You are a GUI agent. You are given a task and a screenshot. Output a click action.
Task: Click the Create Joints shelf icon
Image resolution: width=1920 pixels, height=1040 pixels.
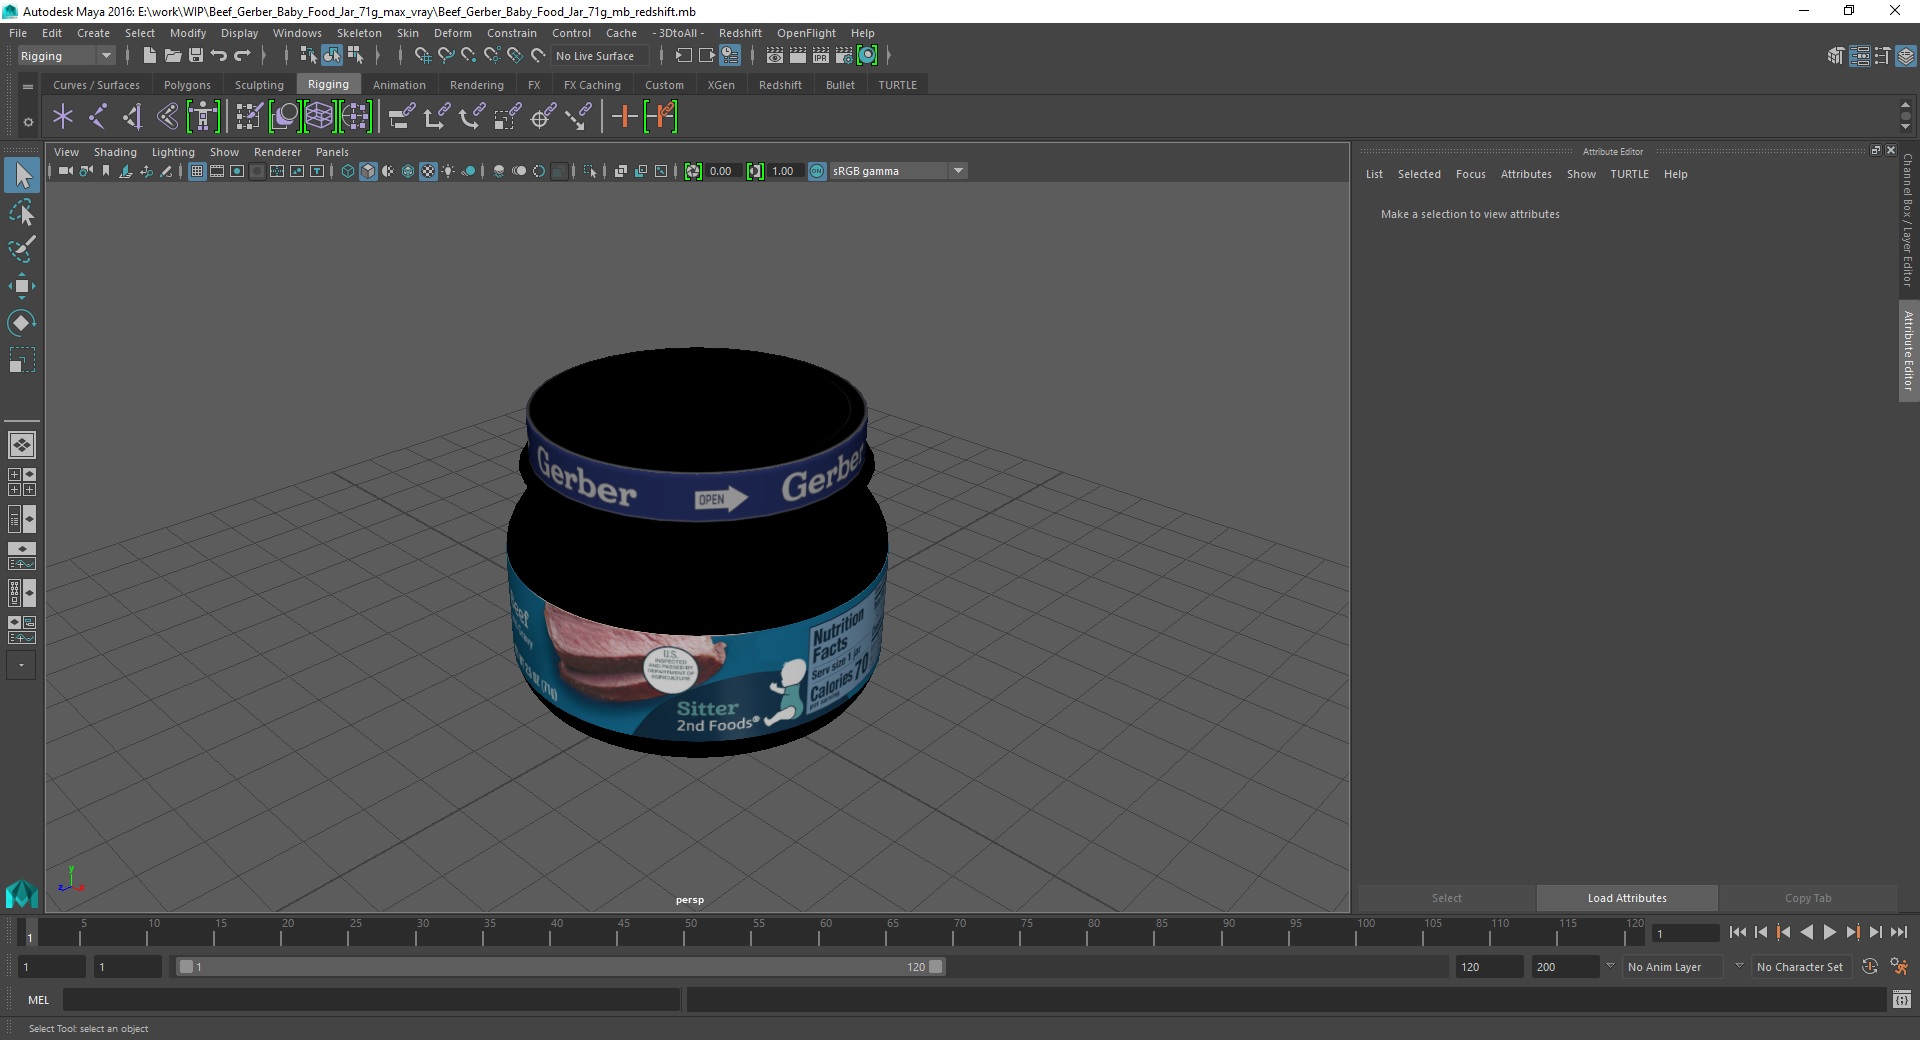(x=98, y=117)
